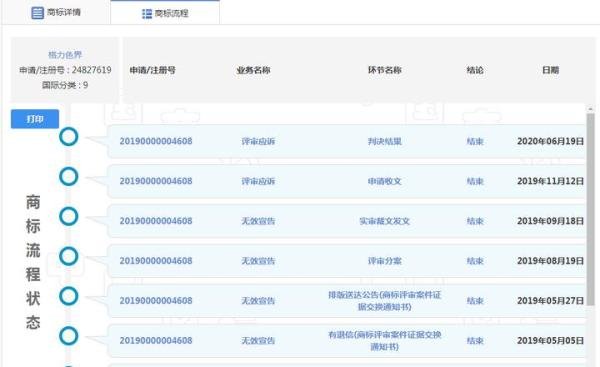The width and height of the screenshot is (600, 367).
Task: Click 结束 in the 2019年09月18日 row
Action: point(475,221)
